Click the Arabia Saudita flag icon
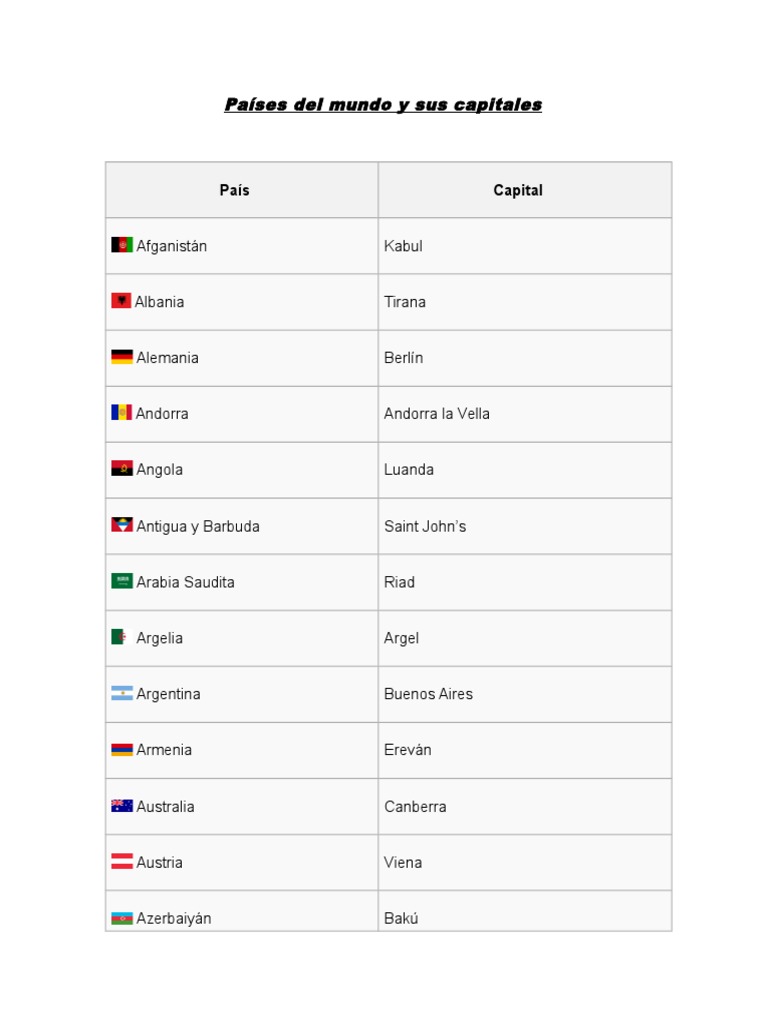The image size is (768, 1024). [x=122, y=581]
